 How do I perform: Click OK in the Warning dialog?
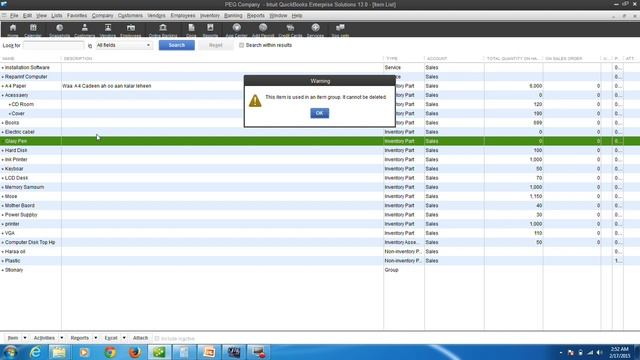[x=320, y=113]
